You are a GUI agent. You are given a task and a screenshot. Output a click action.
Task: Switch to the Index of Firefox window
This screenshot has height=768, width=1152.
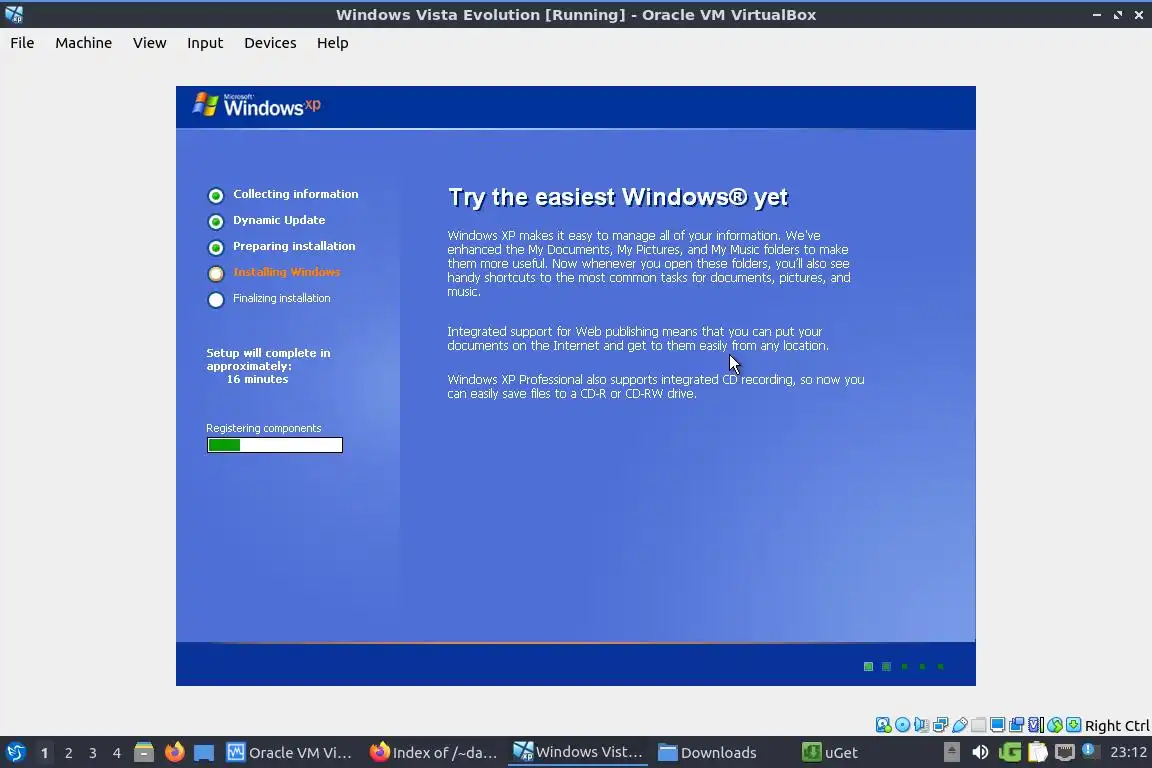click(433, 753)
